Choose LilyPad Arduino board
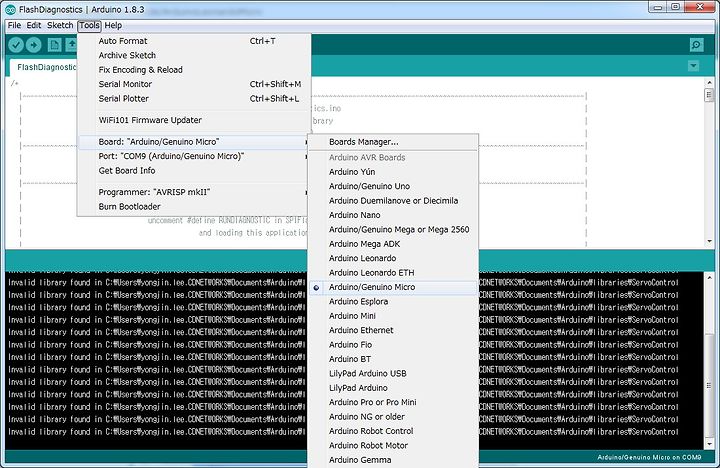This screenshot has width=720, height=468. (x=393, y=388)
